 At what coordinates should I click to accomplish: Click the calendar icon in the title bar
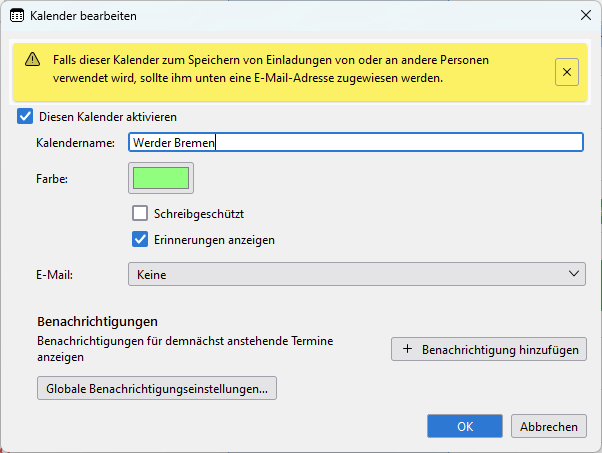coord(17,16)
